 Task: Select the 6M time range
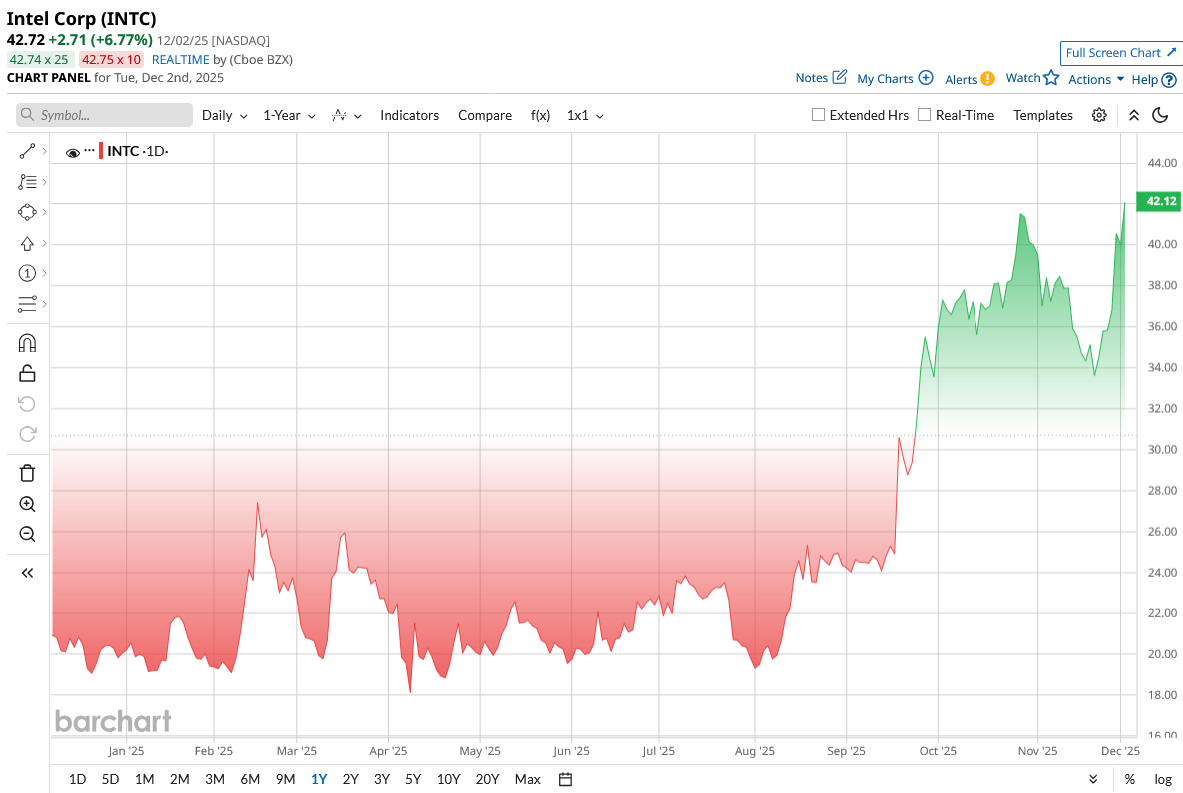coord(250,779)
